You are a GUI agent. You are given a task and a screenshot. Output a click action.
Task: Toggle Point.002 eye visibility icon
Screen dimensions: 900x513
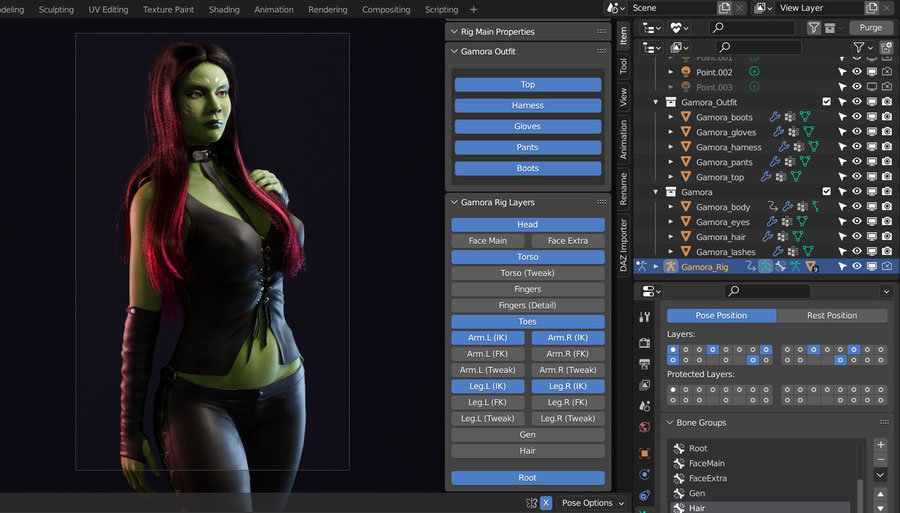[x=856, y=72]
